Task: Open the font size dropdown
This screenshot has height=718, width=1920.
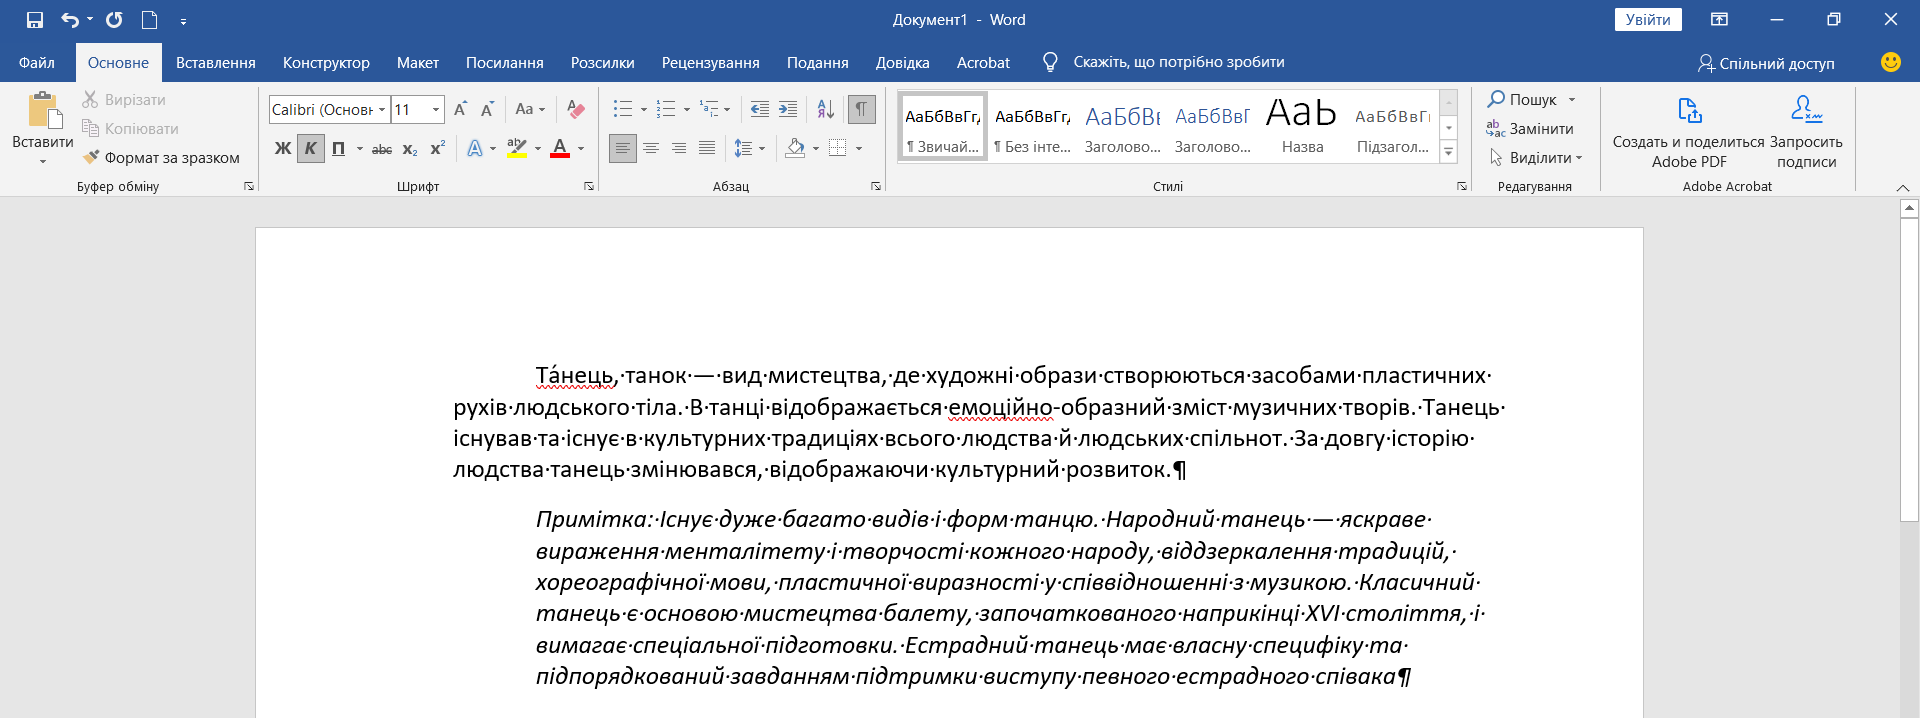Action: click(436, 110)
